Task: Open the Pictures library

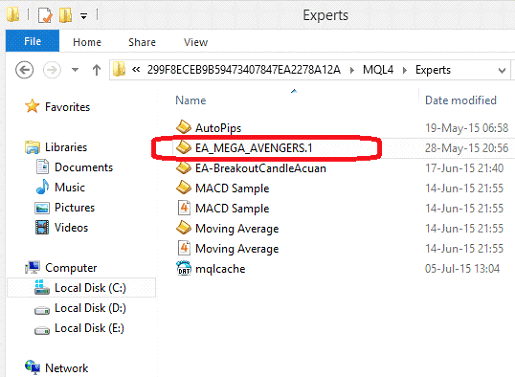Action: (75, 208)
